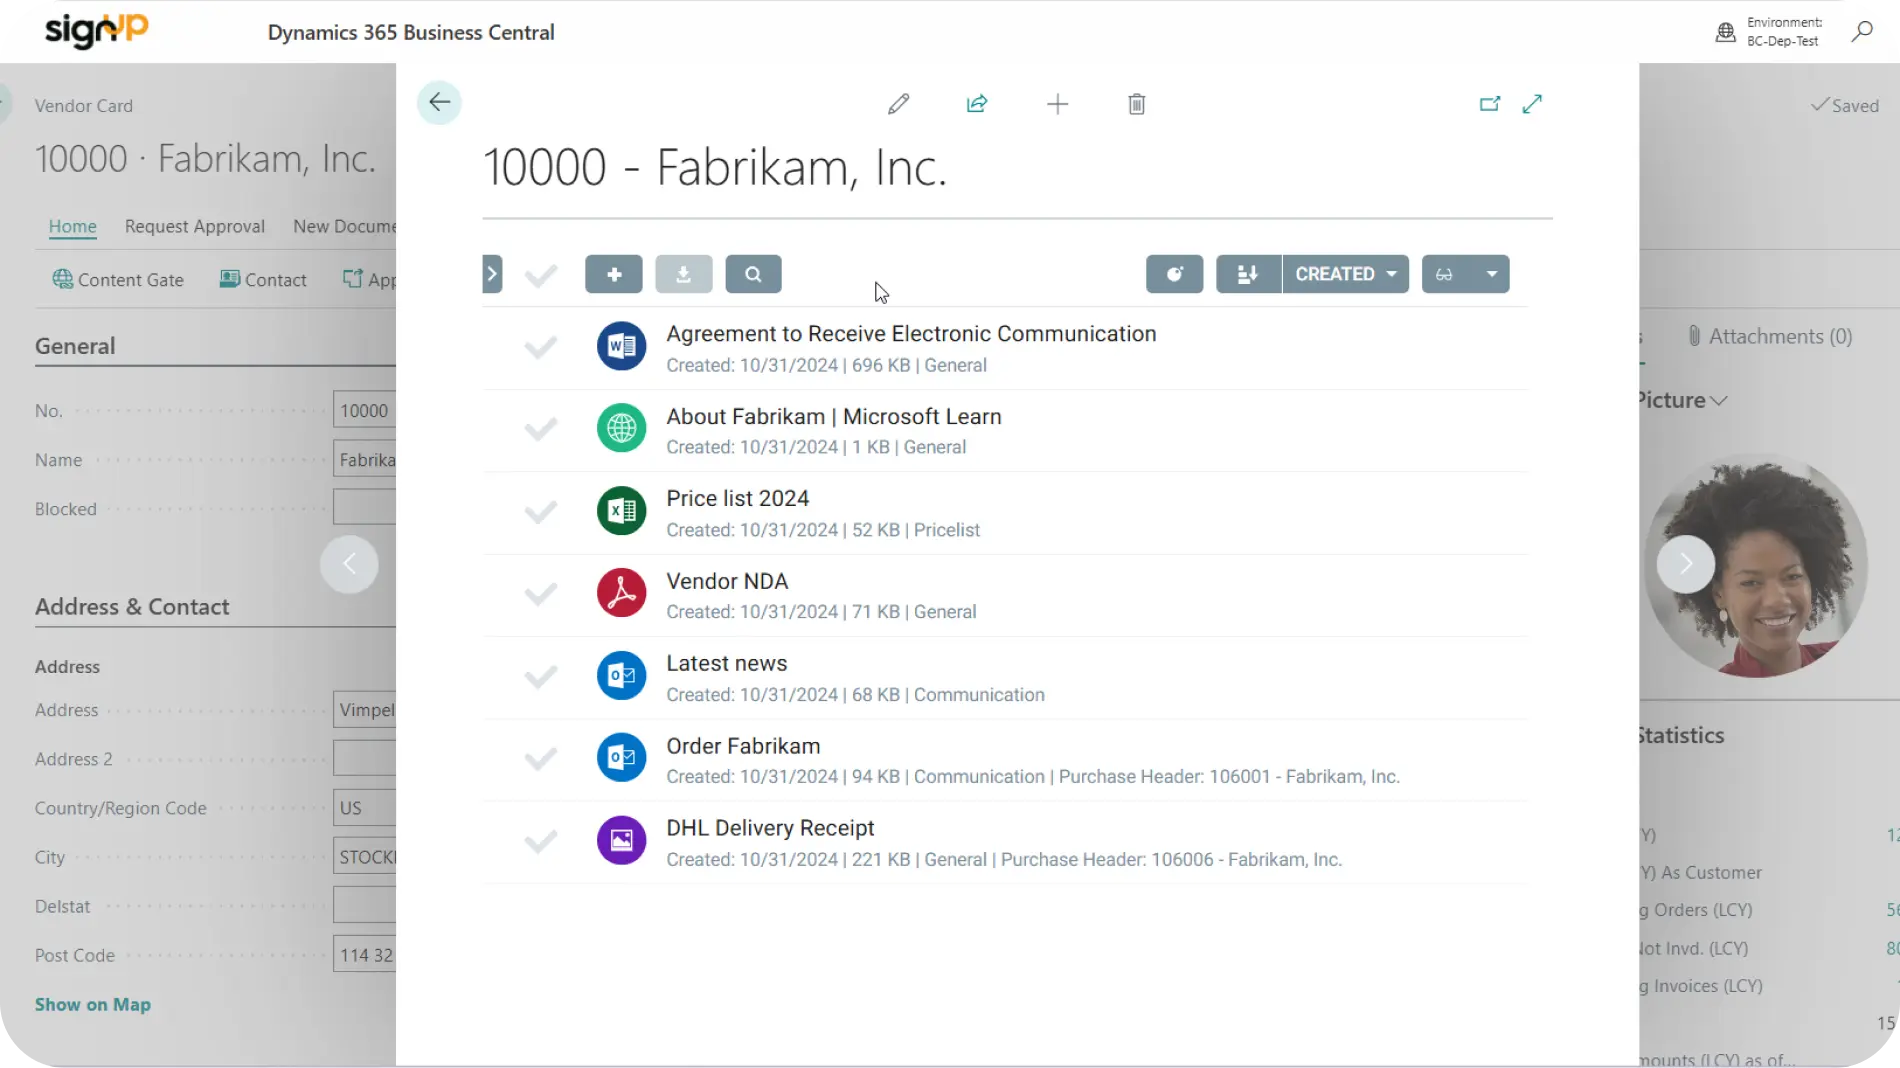Select the Order Fabrikam row checkmark
This screenshot has height=1068, width=1900.
click(x=540, y=759)
